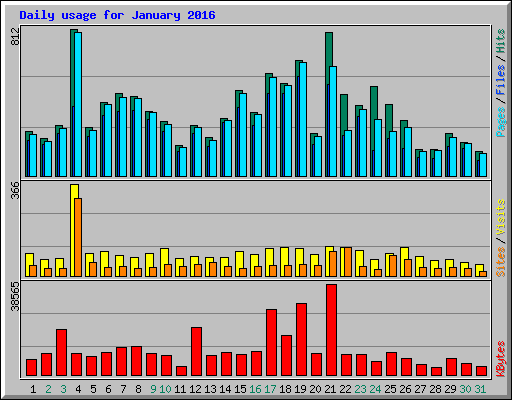Click the red KBytes bar for day 17
Screen dimensions: 512x400
click(x=271, y=343)
